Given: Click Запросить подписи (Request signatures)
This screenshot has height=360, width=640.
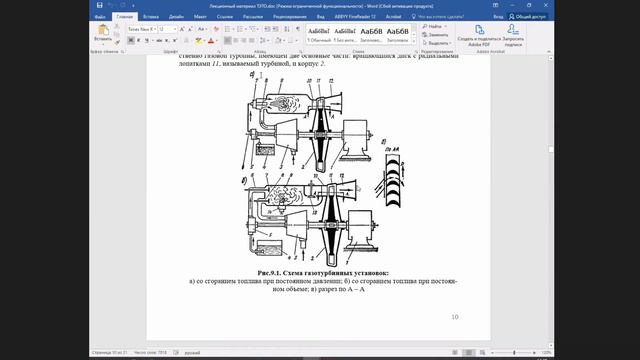Looking at the screenshot, I should [513, 35].
